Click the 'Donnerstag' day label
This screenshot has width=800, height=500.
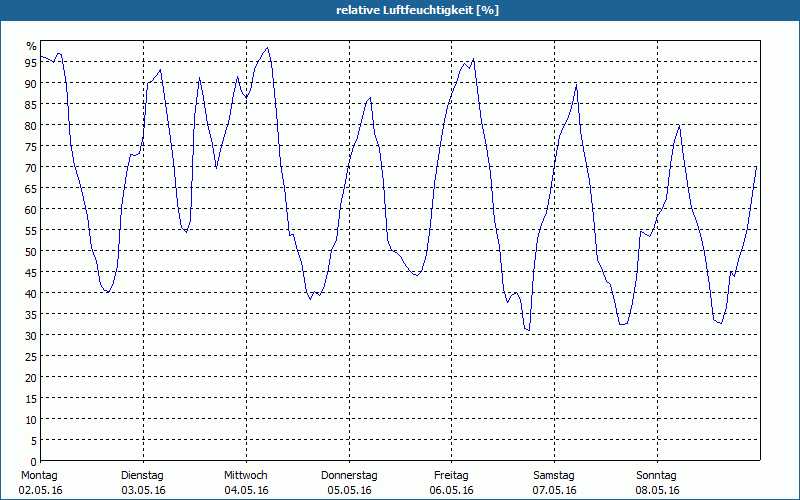coord(349,476)
